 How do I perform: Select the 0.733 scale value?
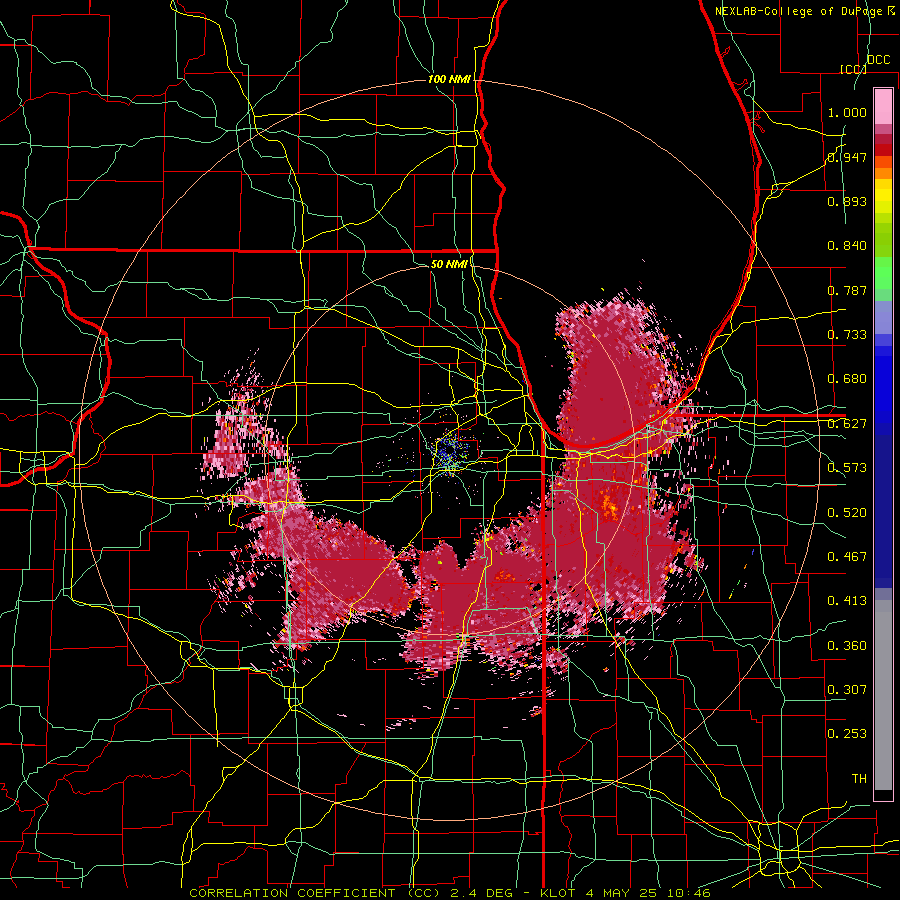[847, 335]
